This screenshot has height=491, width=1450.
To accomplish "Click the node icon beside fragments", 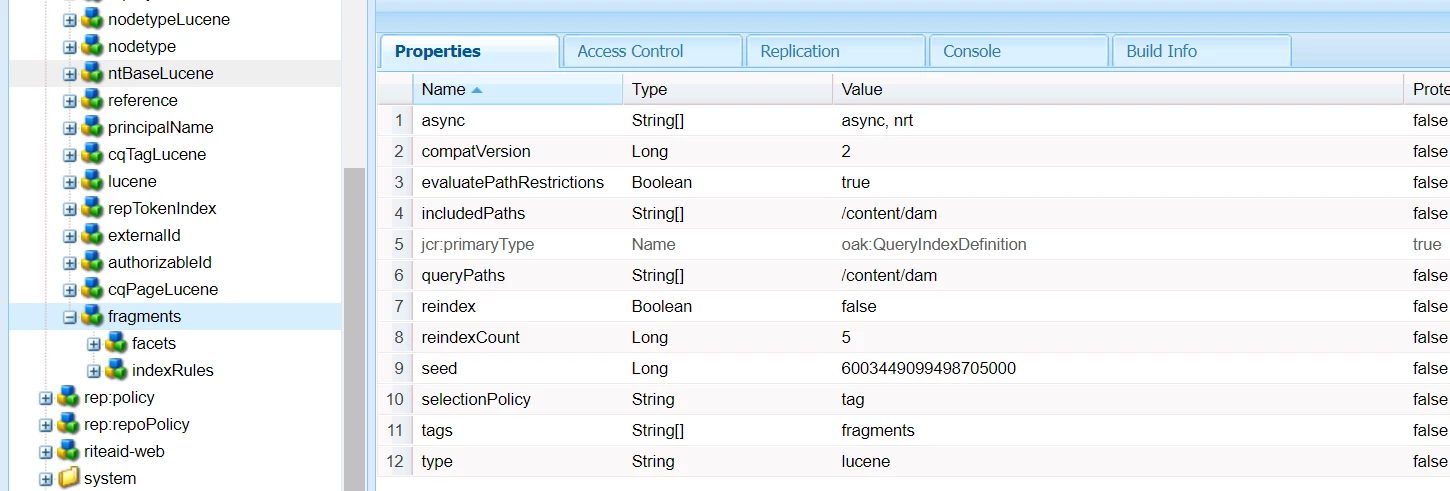I will point(92,316).
